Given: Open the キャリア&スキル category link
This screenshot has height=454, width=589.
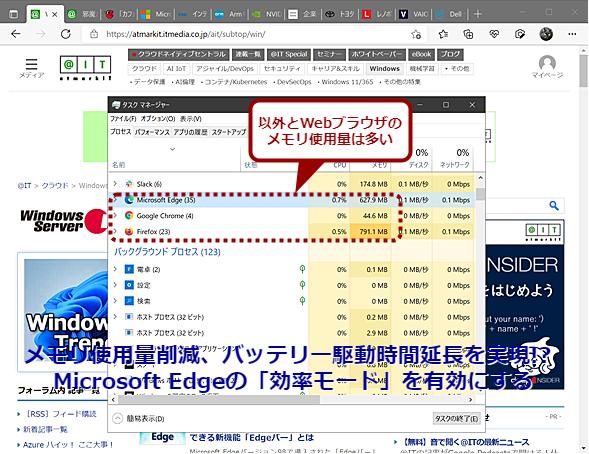Looking at the screenshot, I should (336, 69).
